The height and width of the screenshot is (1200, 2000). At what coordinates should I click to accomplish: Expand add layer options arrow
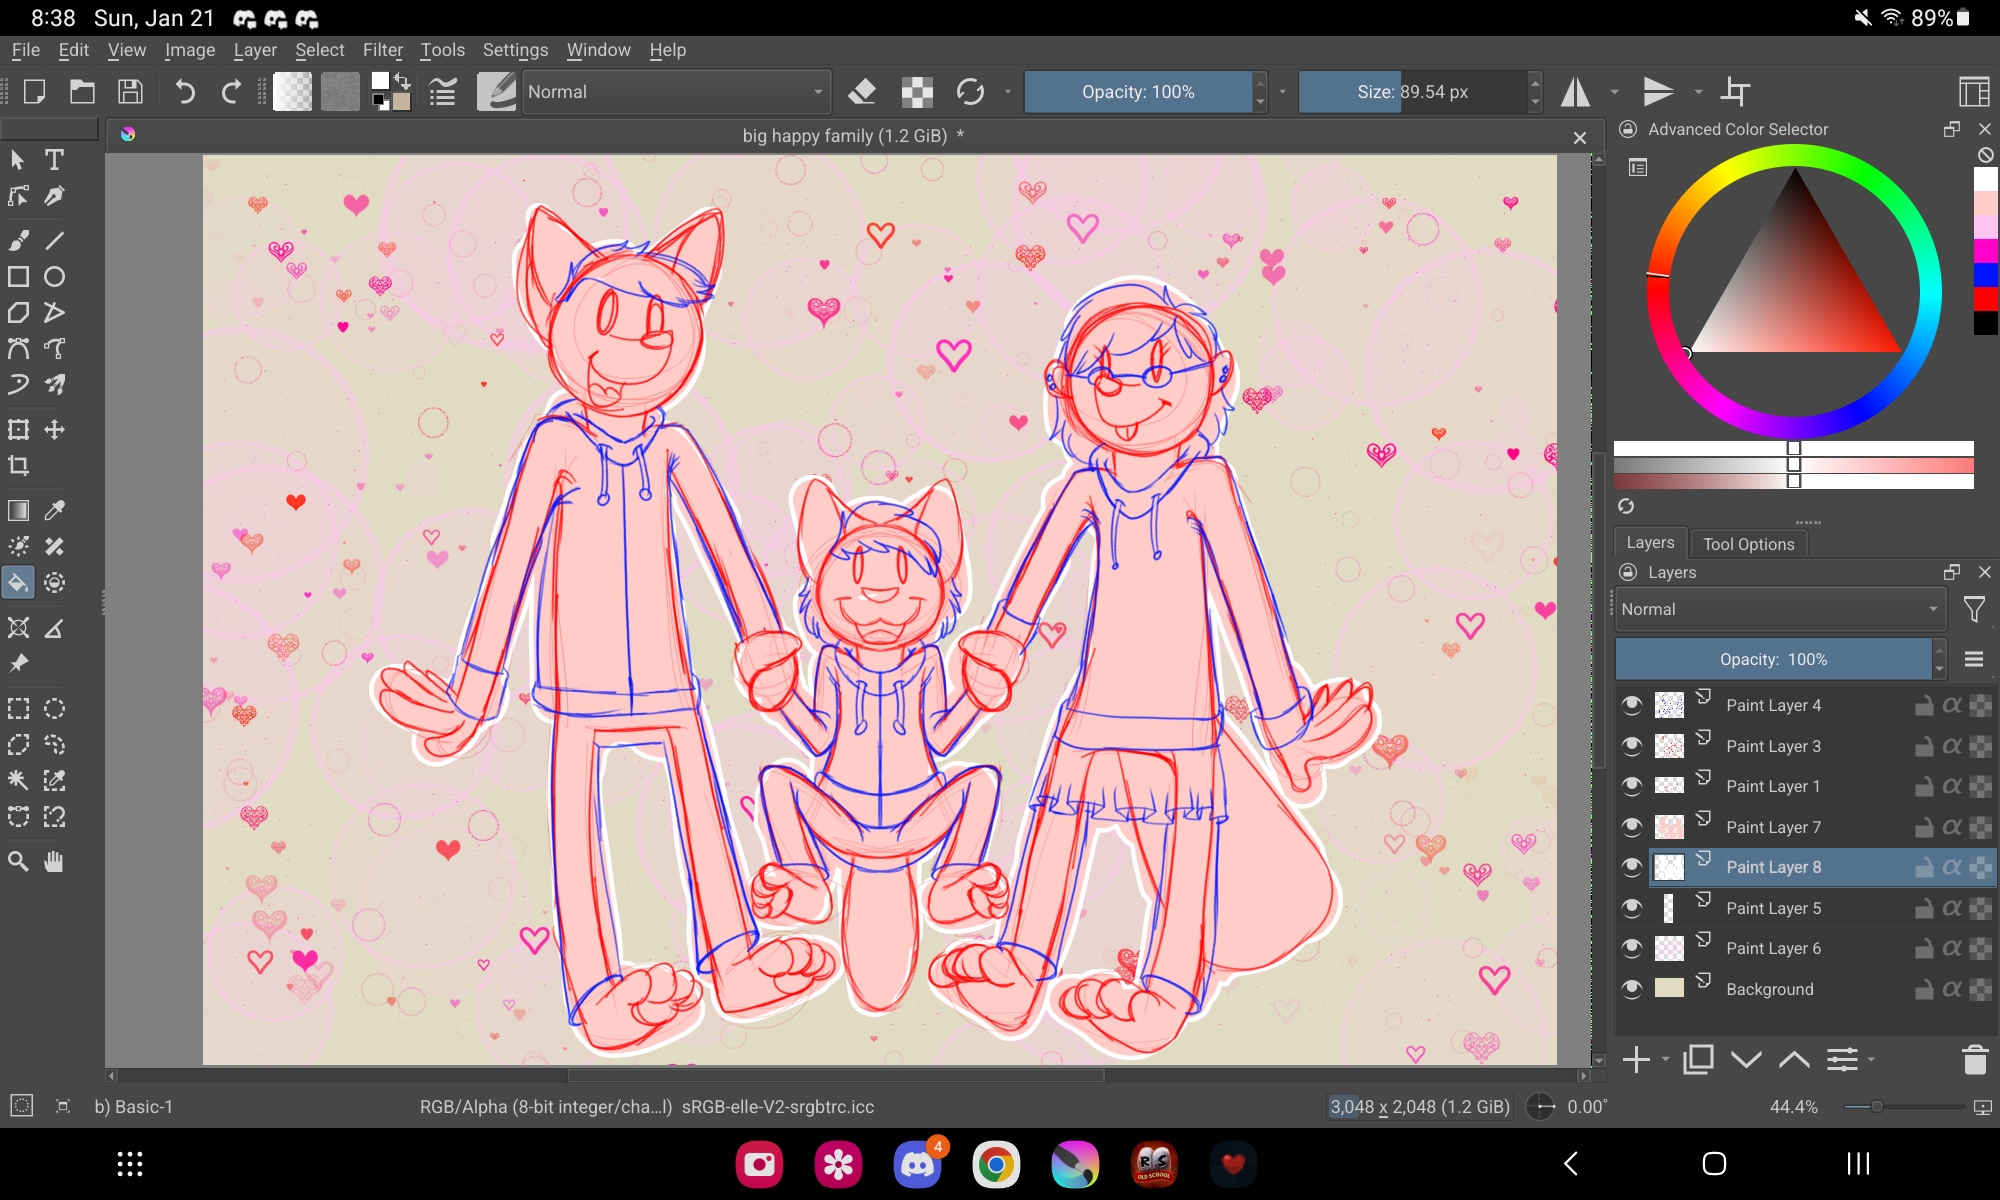(1665, 1059)
